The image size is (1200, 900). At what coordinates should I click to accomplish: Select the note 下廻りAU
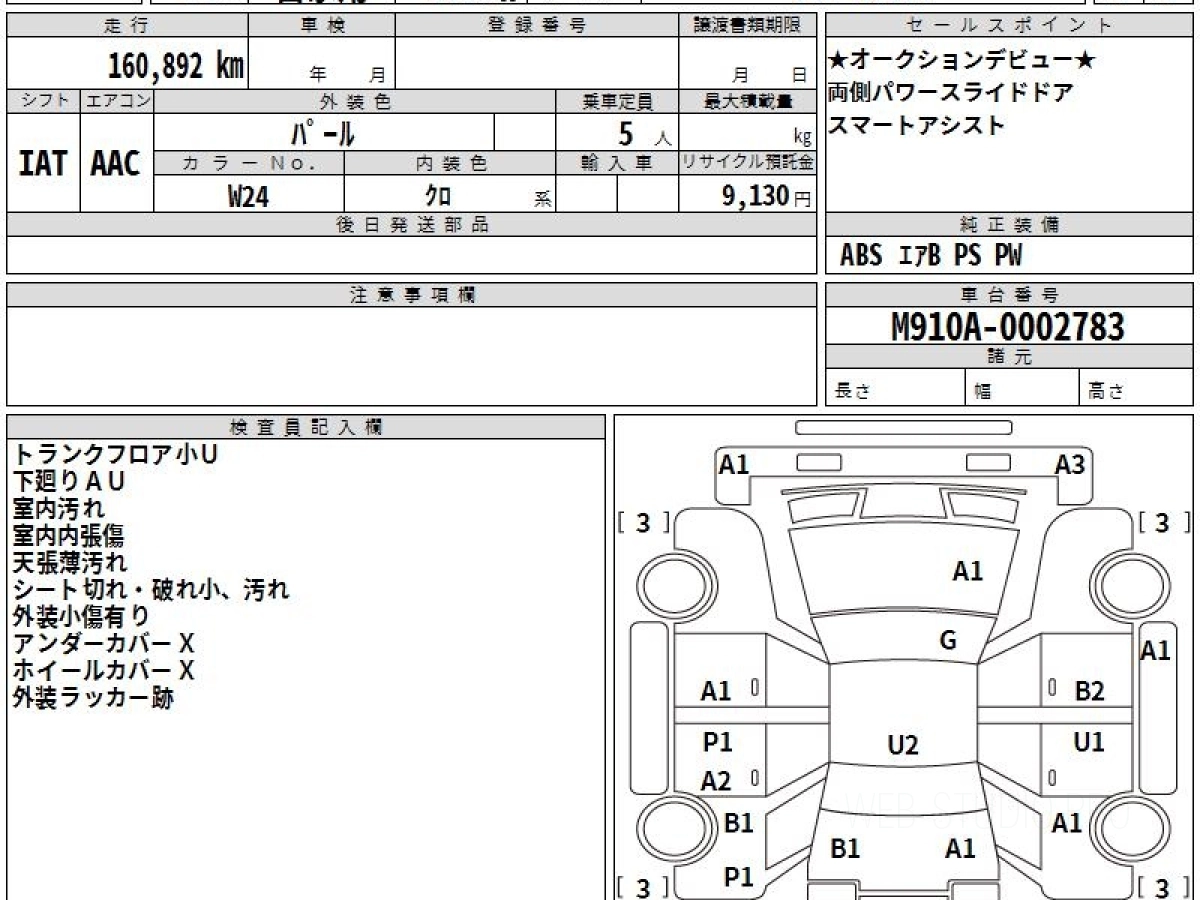(69, 482)
